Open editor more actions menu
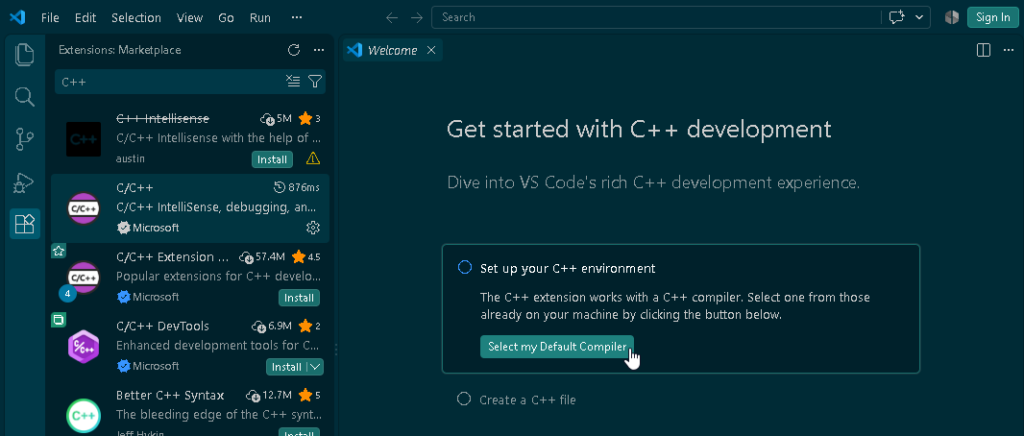 (x=1008, y=50)
